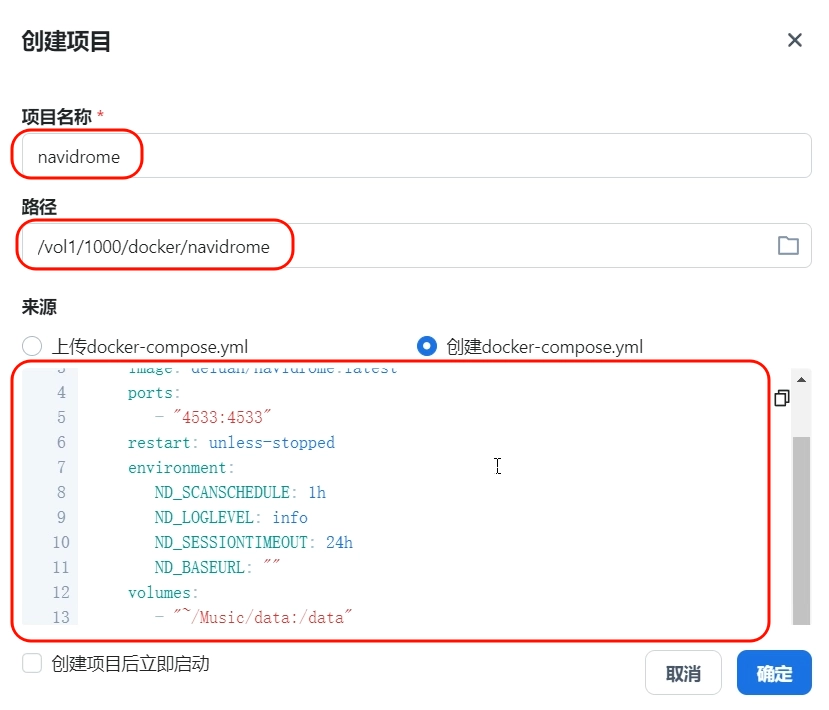Image resolution: width=829 pixels, height=710 pixels.
Task: Enable 创建项目后立即启动 checkbox
Action: tap(32, 663)
